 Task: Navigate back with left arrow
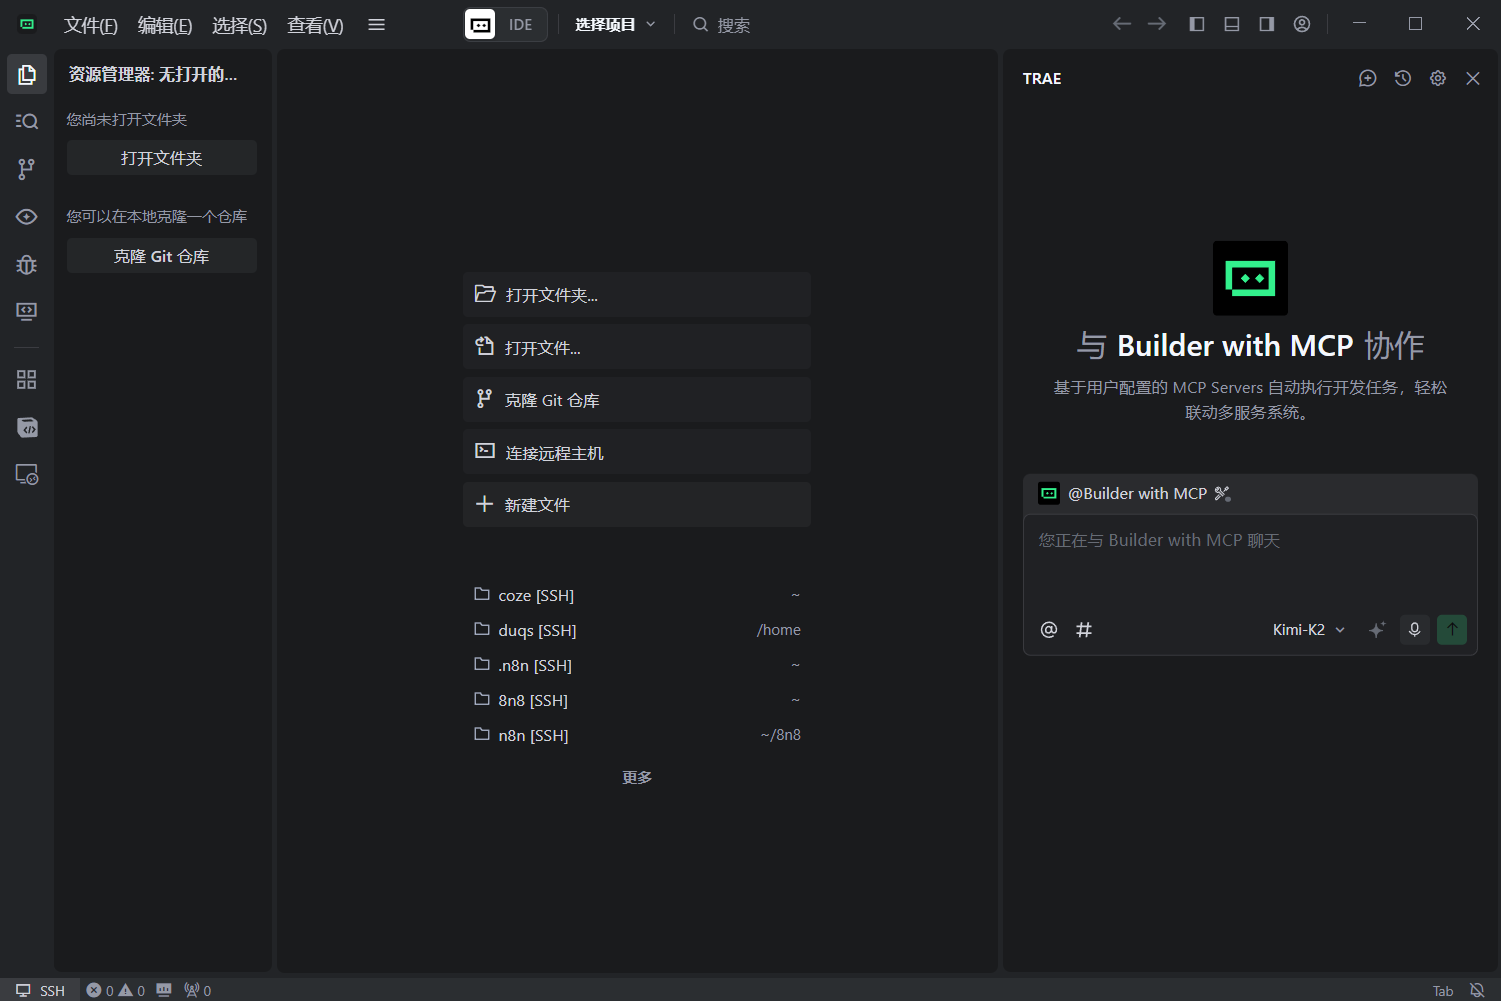click(1122, 24)
